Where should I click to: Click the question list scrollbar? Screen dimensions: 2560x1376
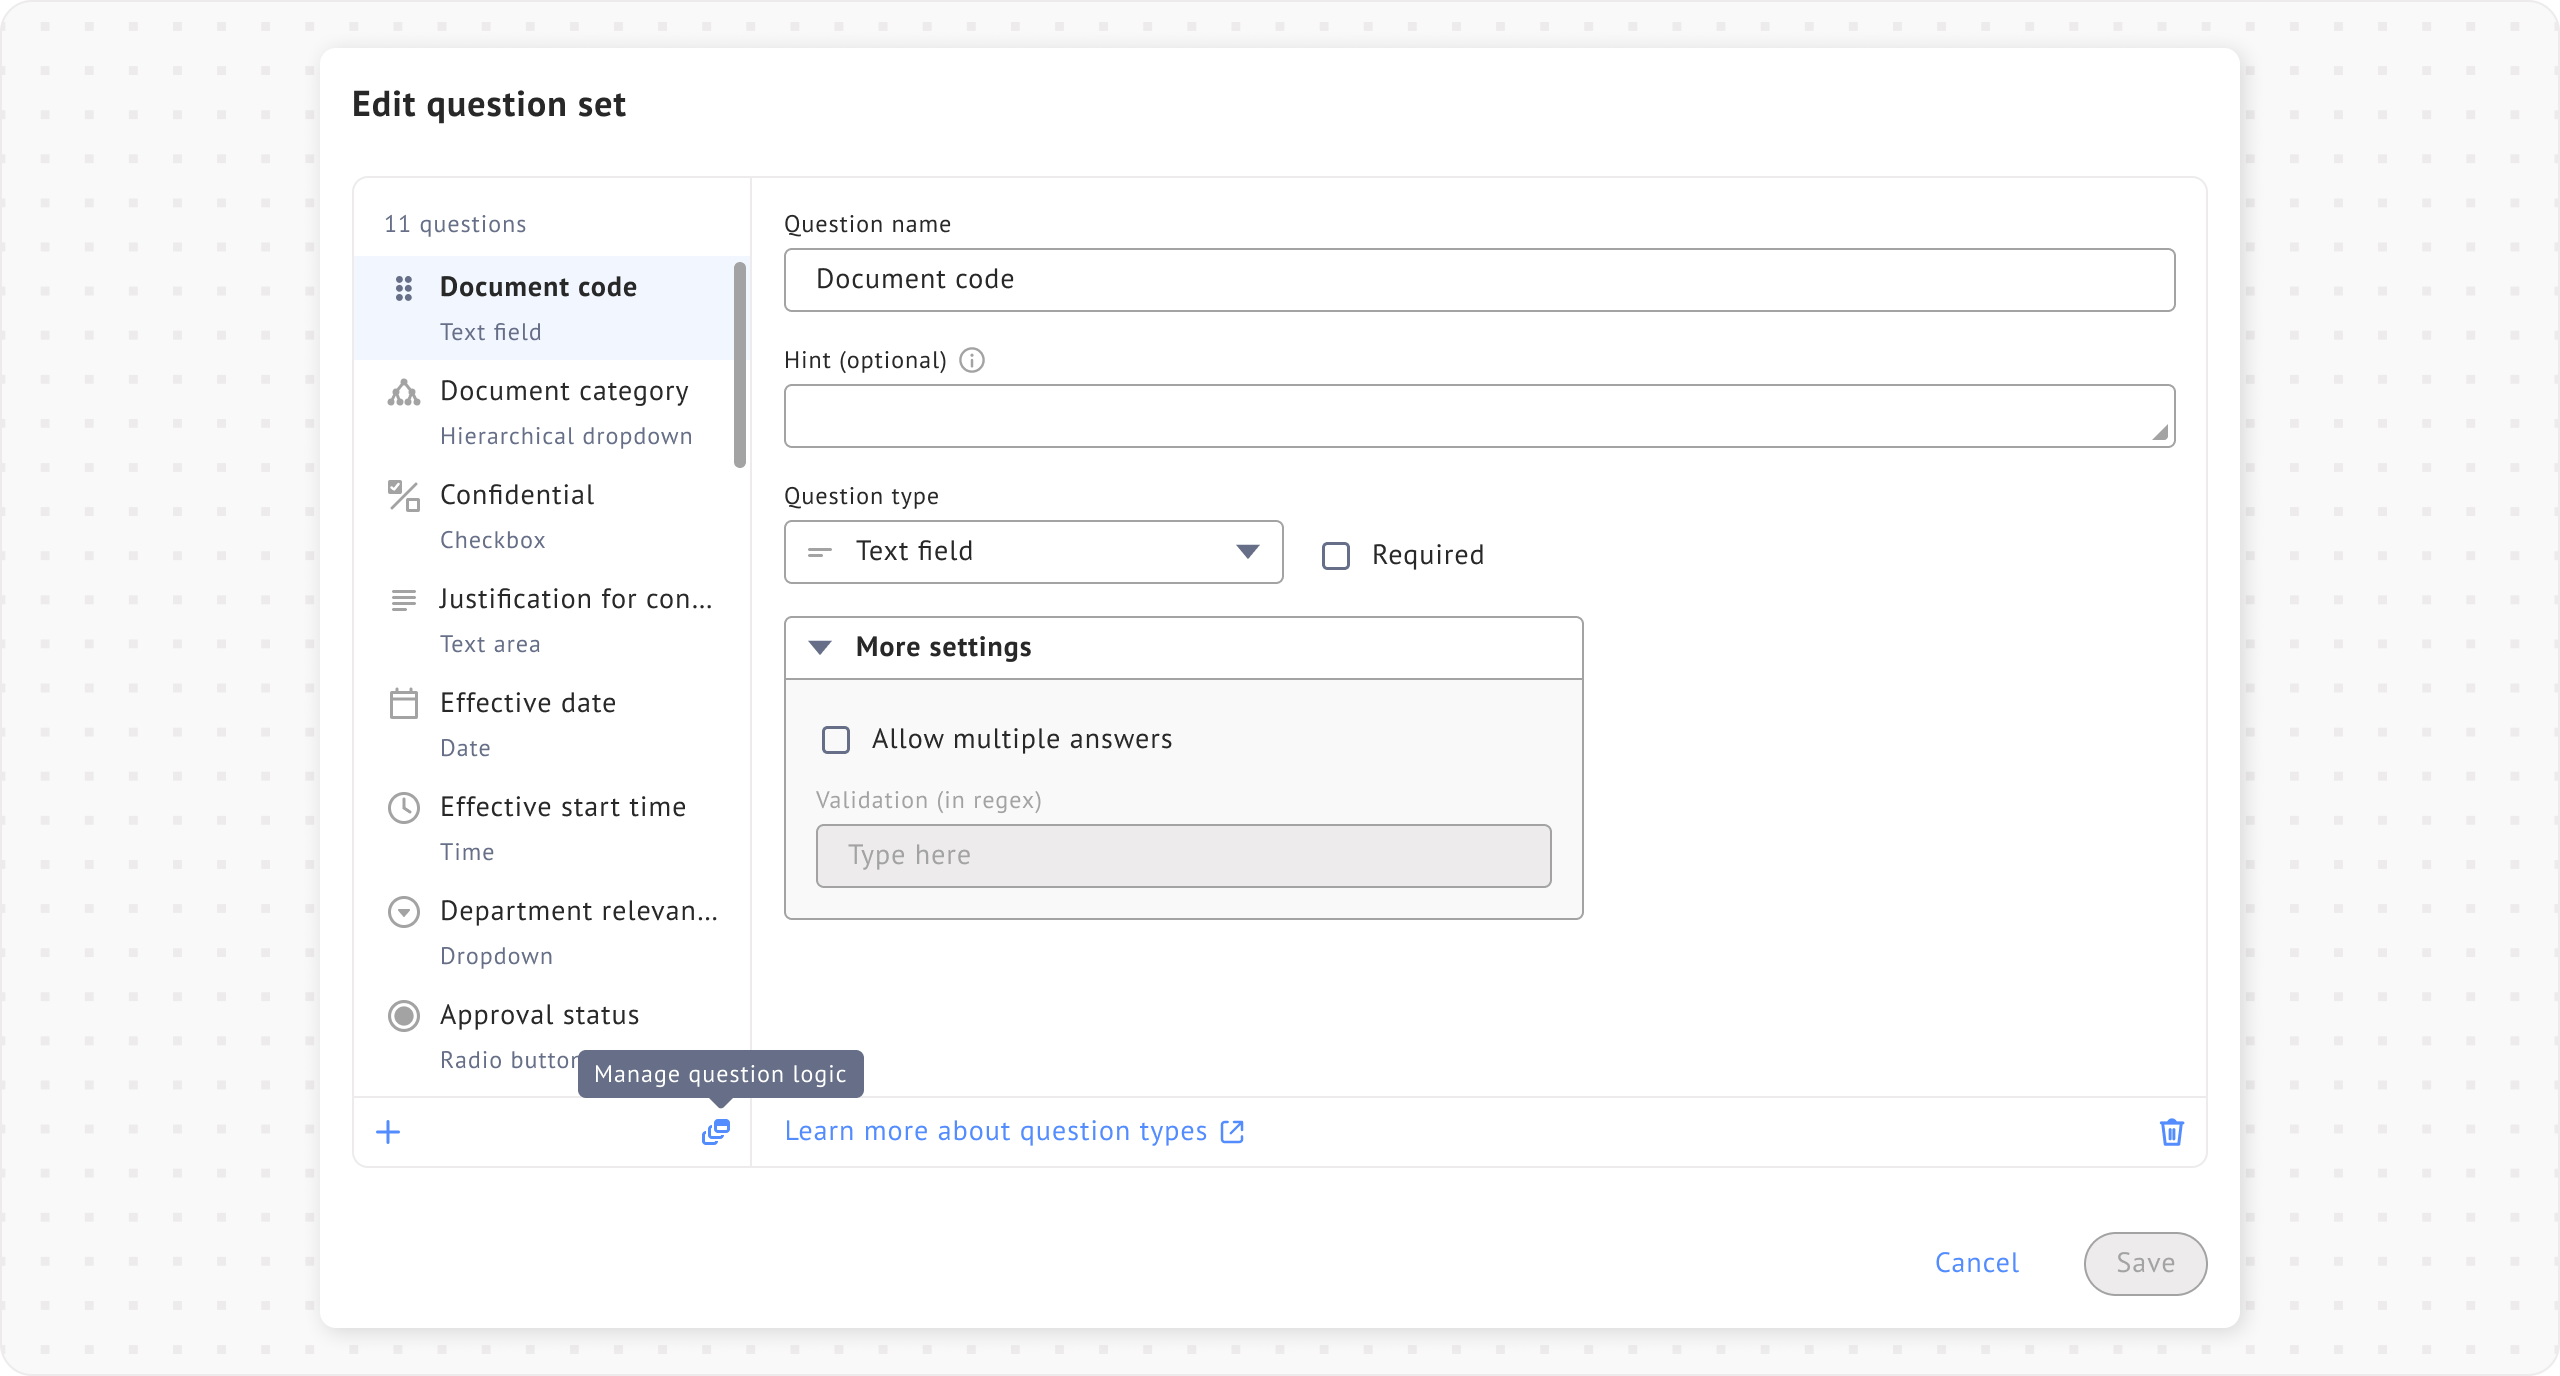click(x=740, y=364)
